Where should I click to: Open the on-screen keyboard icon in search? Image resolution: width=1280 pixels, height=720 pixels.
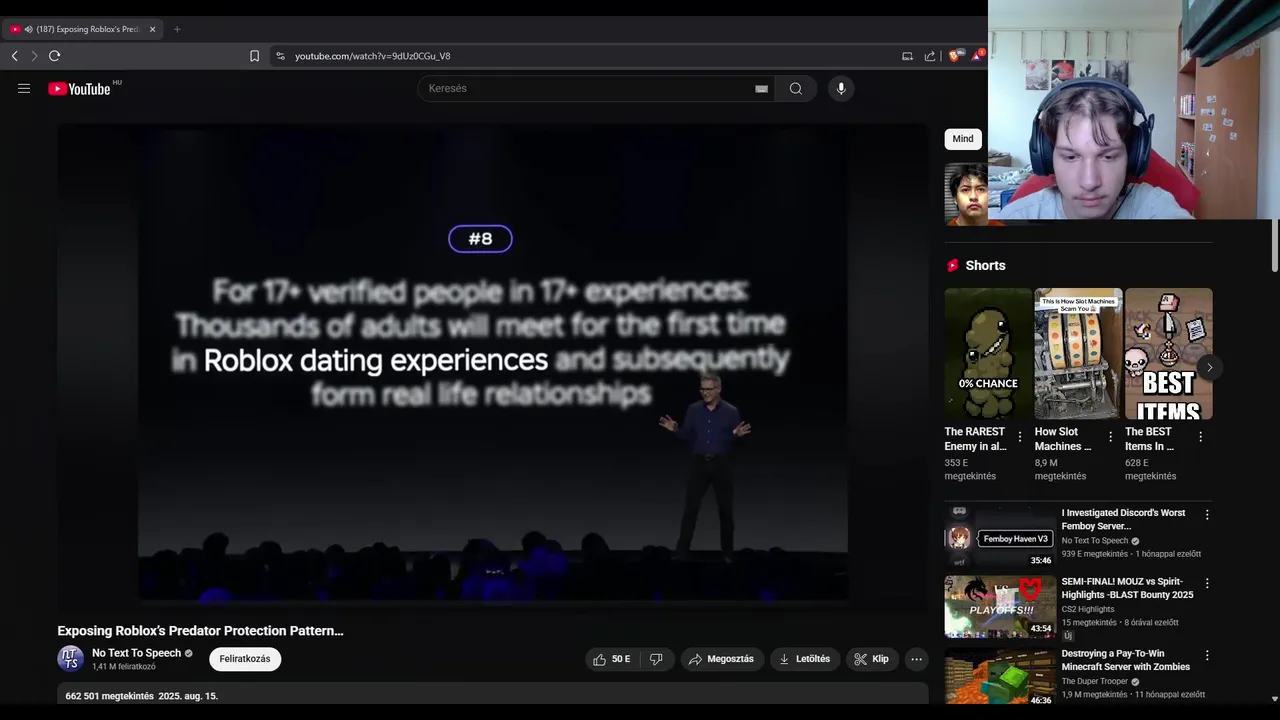[761, 88]
